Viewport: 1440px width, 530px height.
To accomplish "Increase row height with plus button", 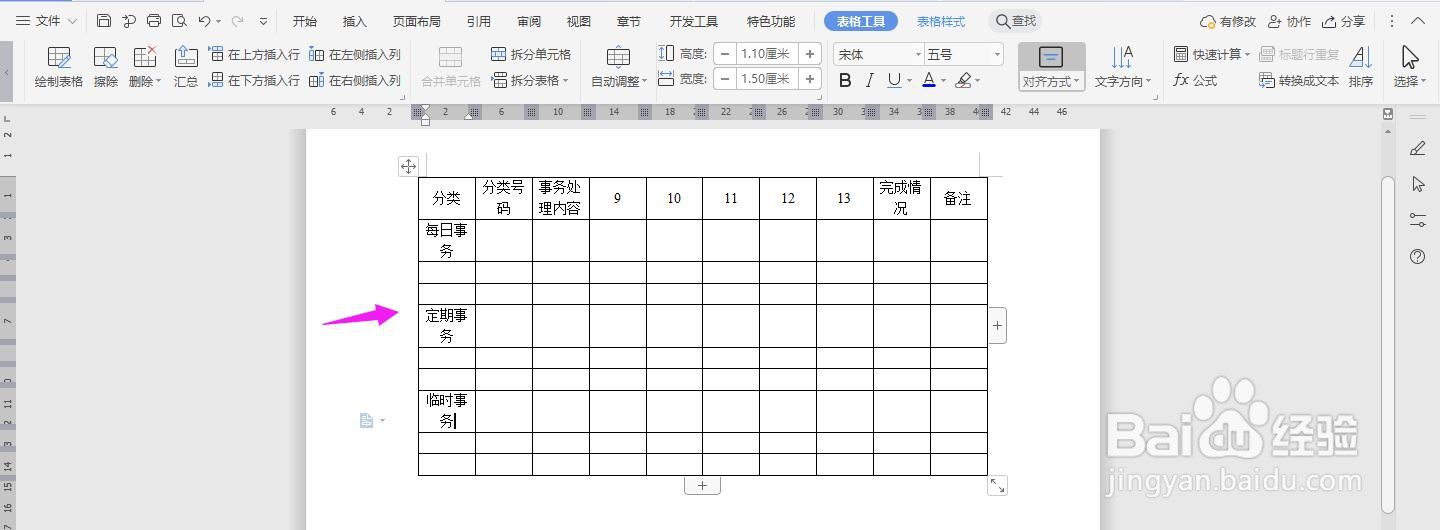I will [810, 54].
